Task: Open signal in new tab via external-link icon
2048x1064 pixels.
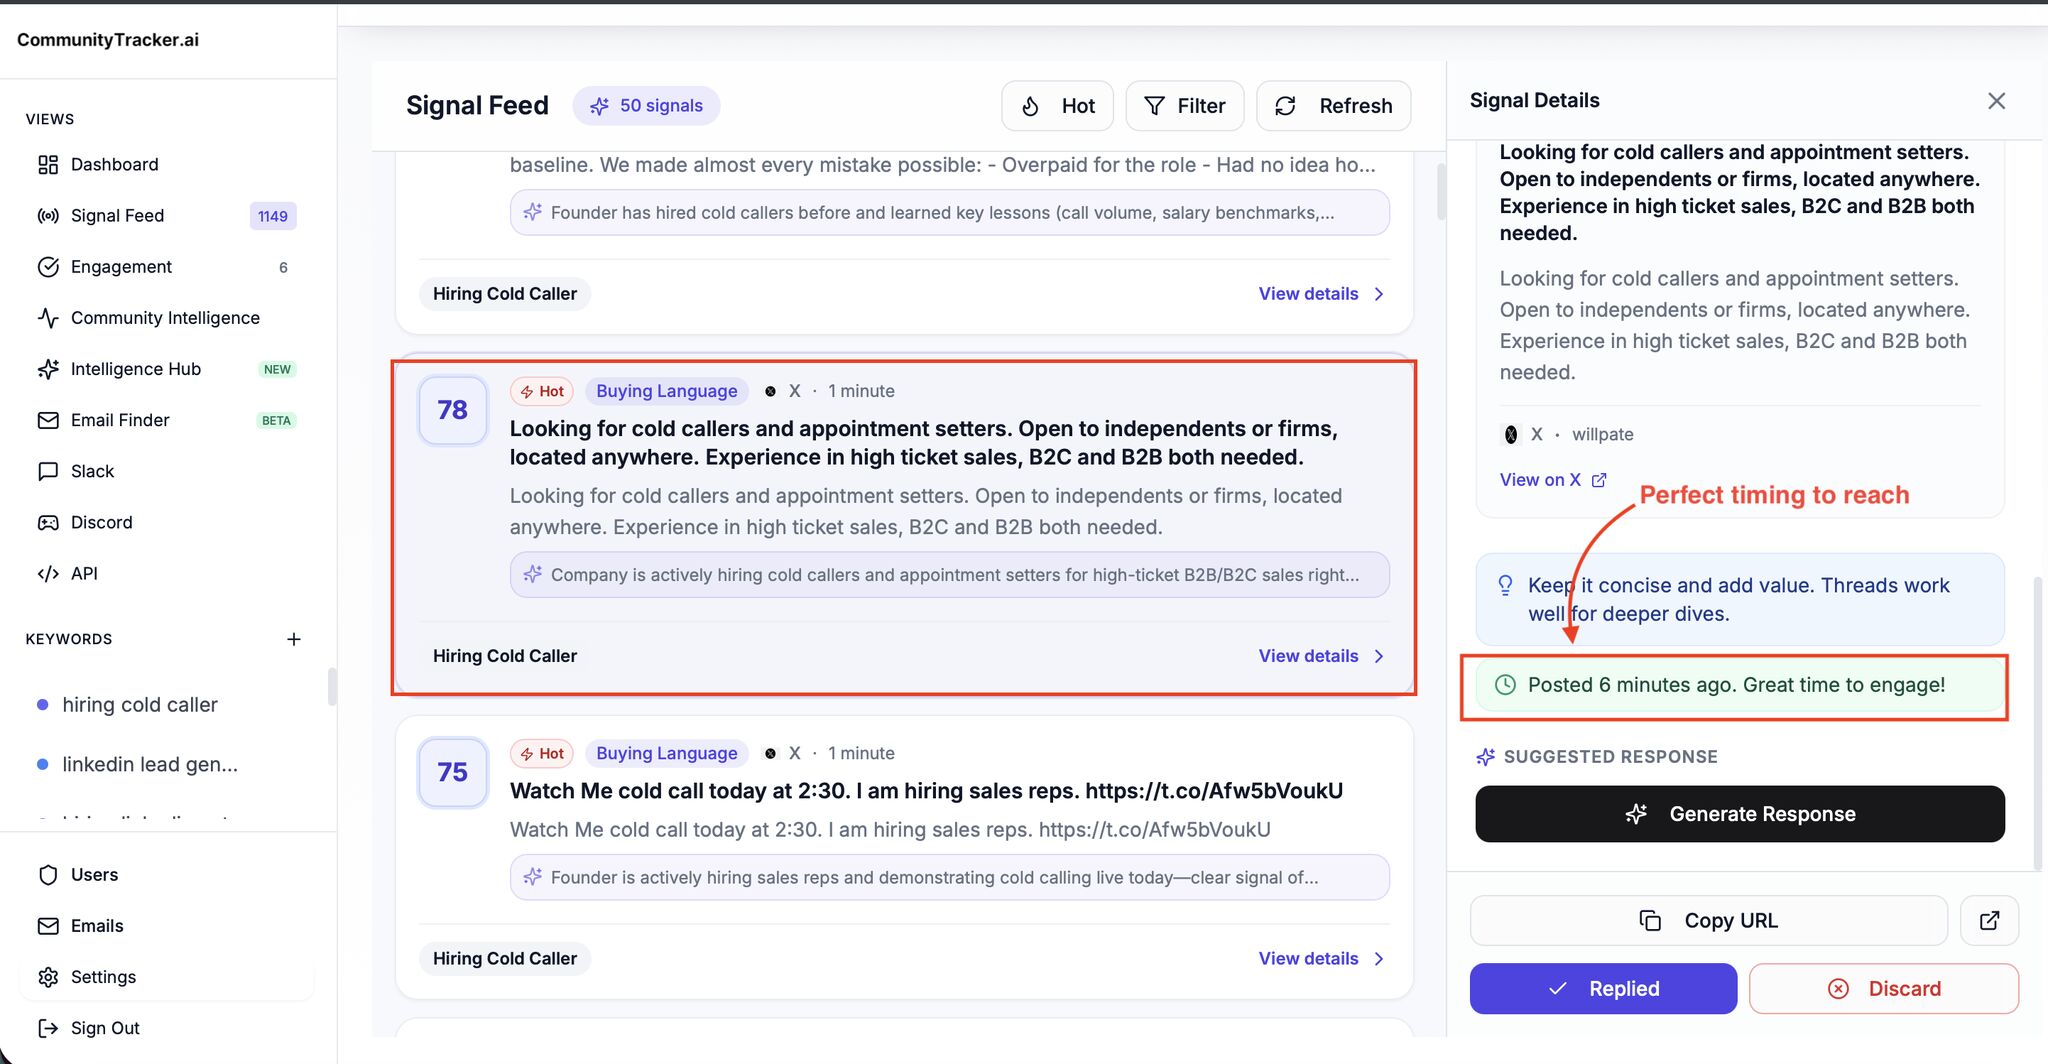Action: [x=1989, y=920]
